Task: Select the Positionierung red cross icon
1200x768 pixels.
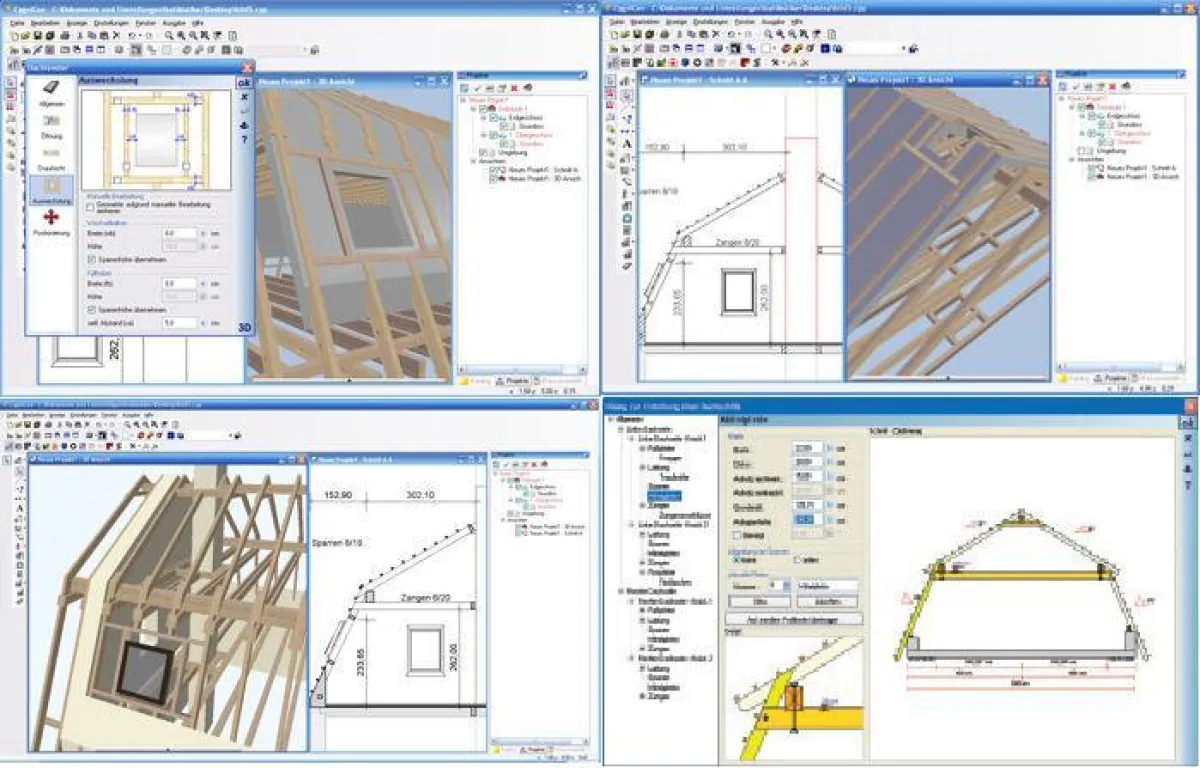Action: (x=51, y=218)
